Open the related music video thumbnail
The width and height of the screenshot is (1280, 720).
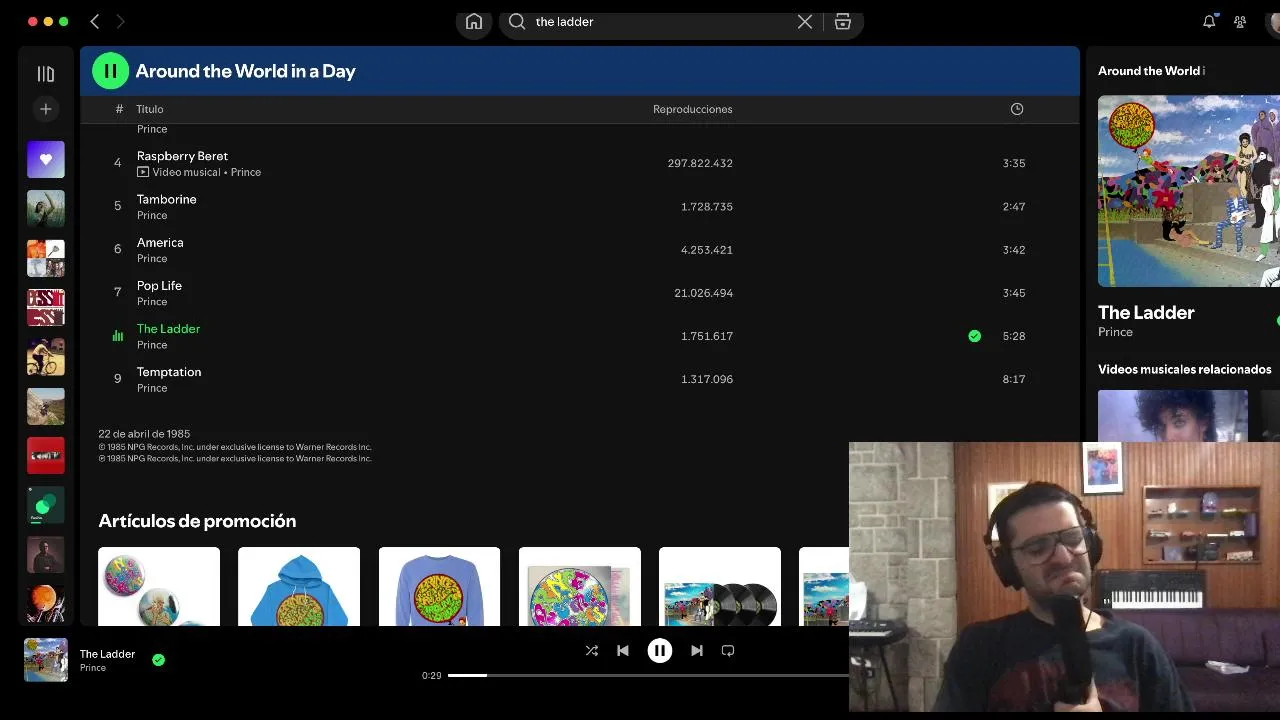click(x=1173, y=416)
